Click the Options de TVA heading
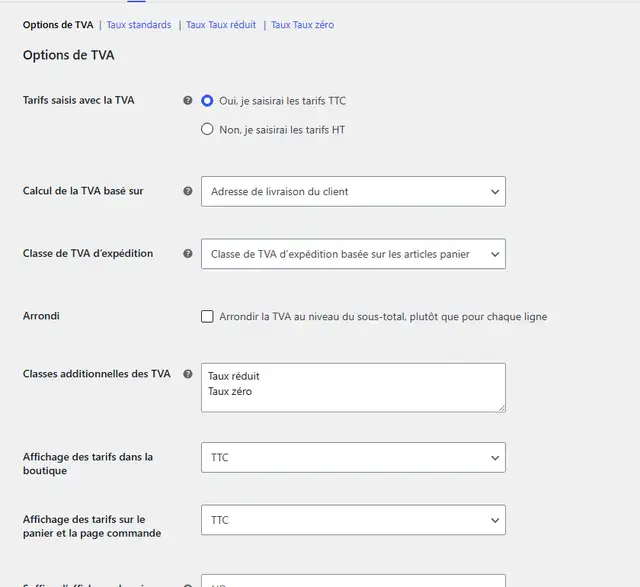640x587 pixels. coord(69,55)
